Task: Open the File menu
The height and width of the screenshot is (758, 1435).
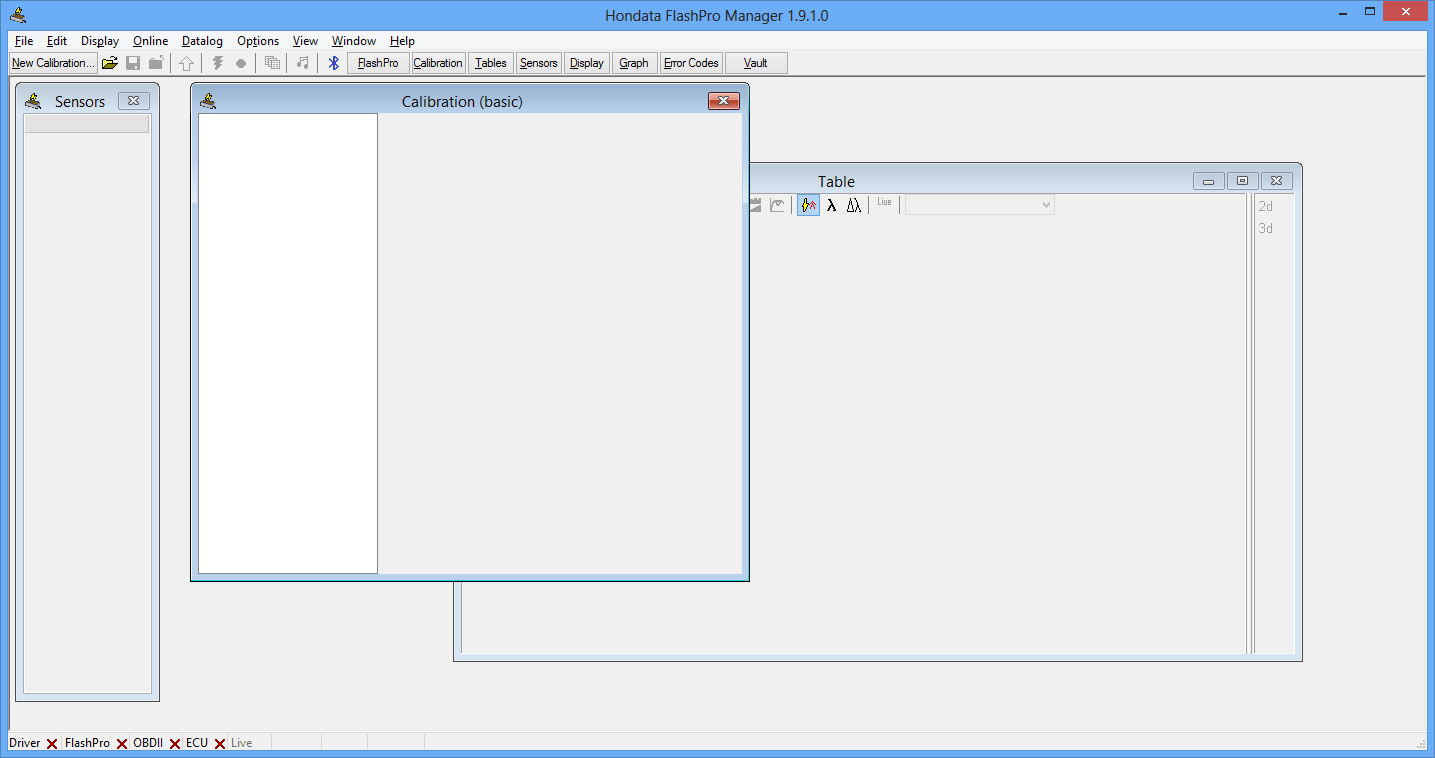Action: (x=24, y=41)
